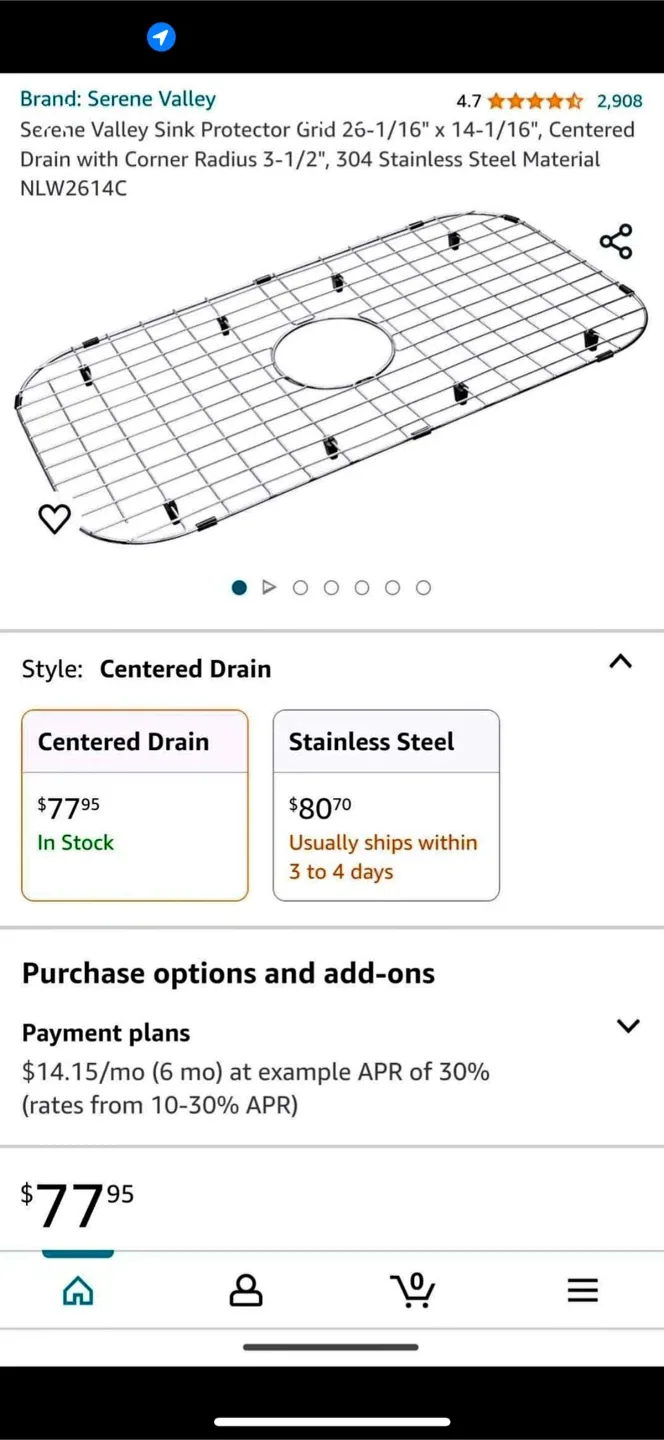This screenshot has height=1440, width=664.
Task: Open your account with the profile icon
Action: 245,1289
